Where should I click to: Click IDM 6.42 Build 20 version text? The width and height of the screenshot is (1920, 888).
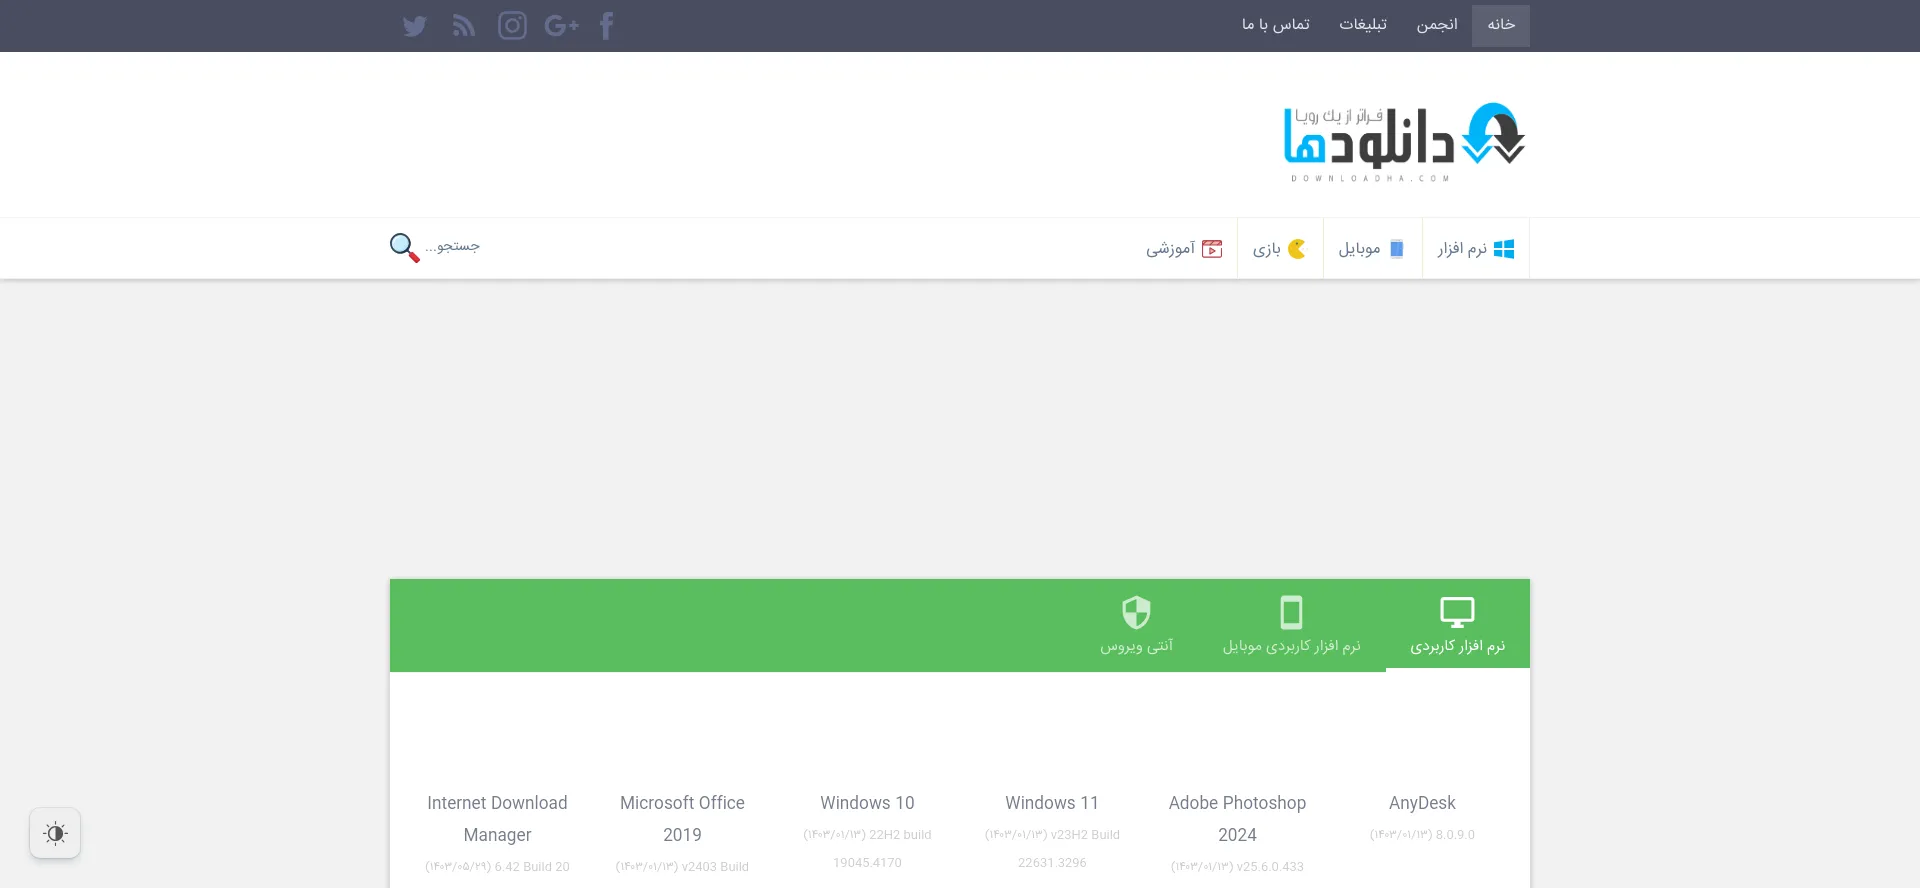tap(497, 867)
